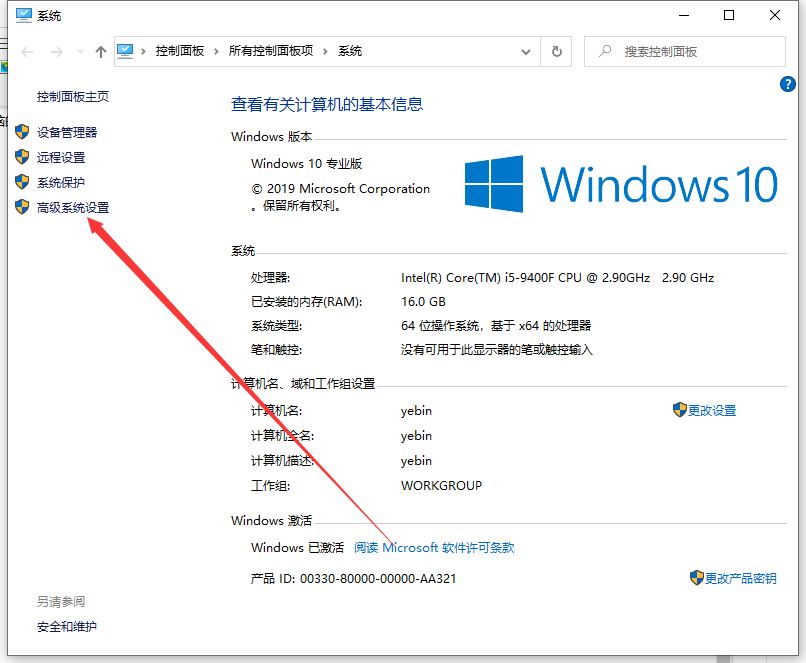Click the chevron between 所有控制面板项 and 系统
Viewport: 806px width, 663px height.
click(x=326, y=51)
